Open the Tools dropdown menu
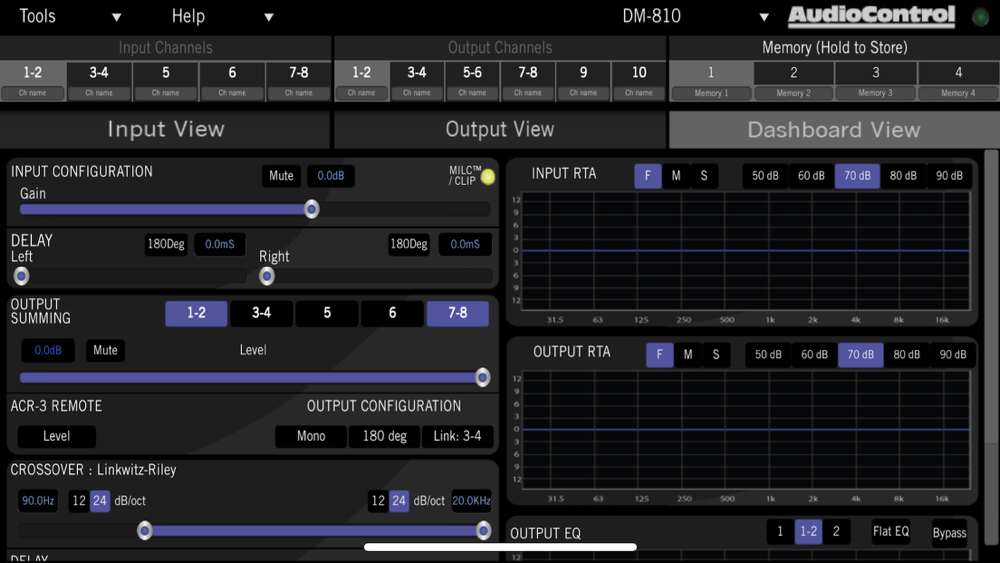 click(x=70, y=16)
